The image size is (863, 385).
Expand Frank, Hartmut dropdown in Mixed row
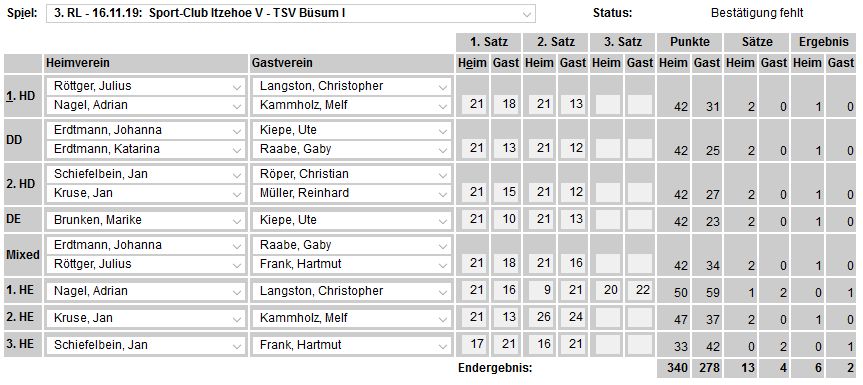(x=351, y=264)
